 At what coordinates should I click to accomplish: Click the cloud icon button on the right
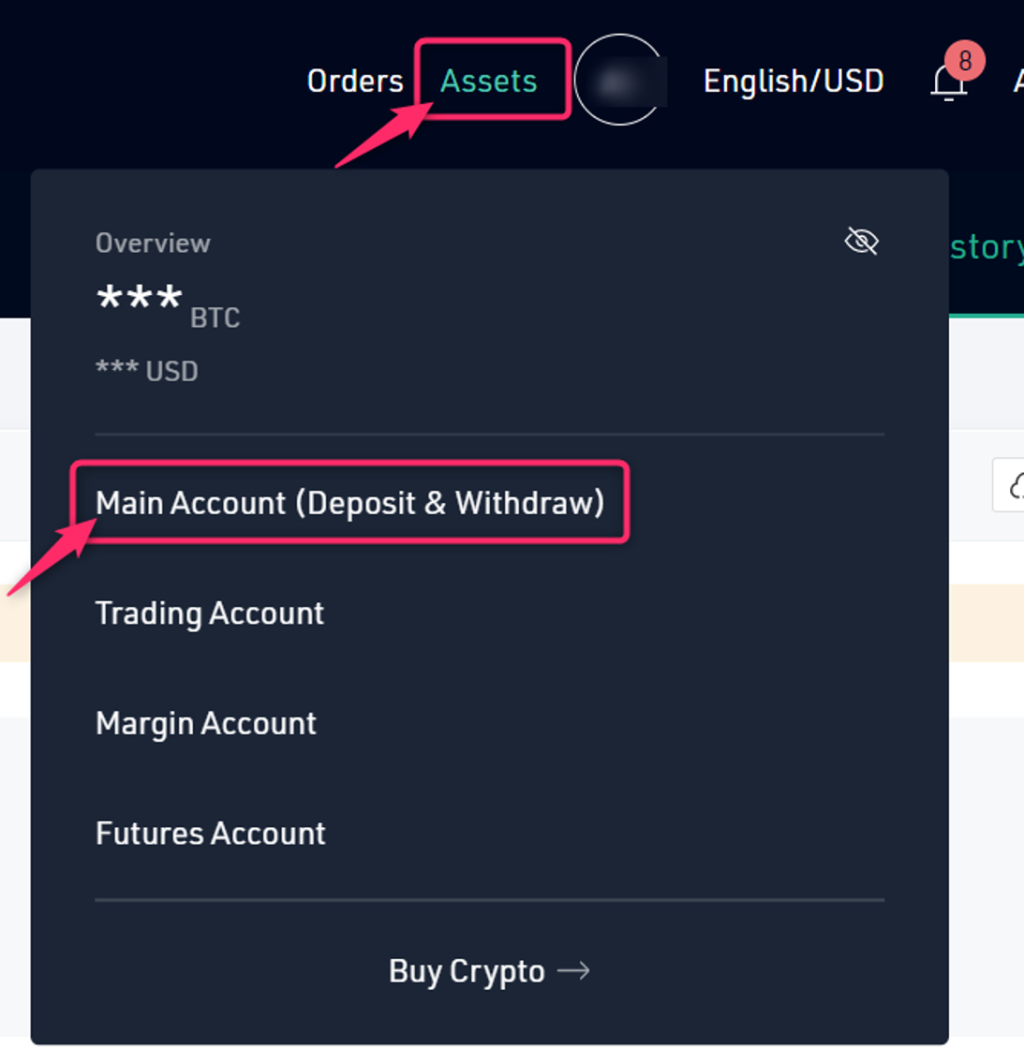pyautogui.click(x=1013, y=485)
